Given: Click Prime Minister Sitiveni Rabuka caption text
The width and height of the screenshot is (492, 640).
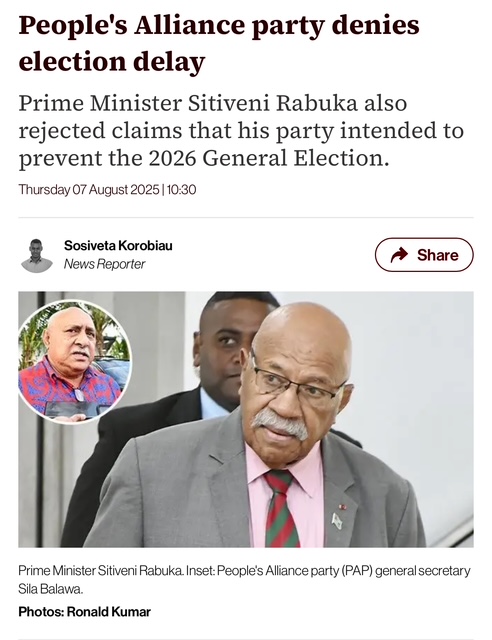Looking at the screenshot, I should (100, 570).
